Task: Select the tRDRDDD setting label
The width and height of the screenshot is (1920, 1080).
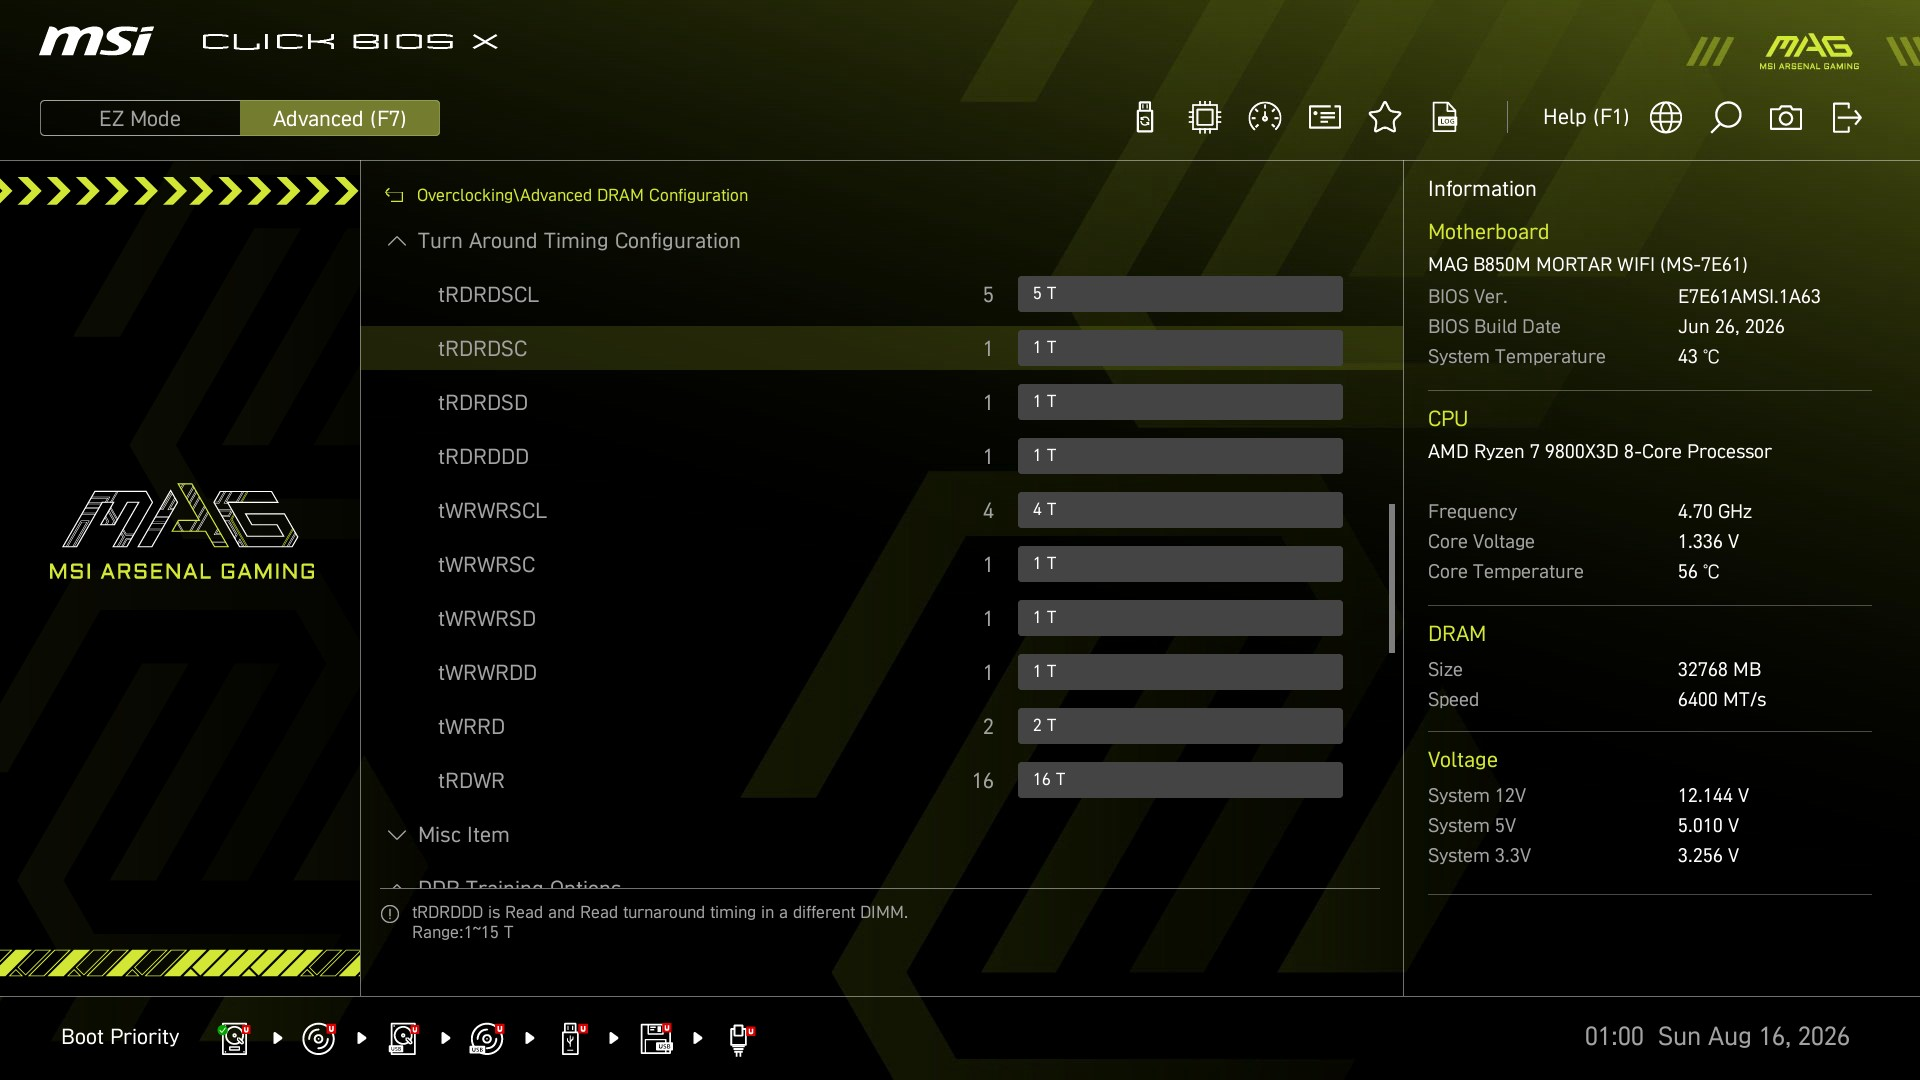Action: click(x=483, y=457)
